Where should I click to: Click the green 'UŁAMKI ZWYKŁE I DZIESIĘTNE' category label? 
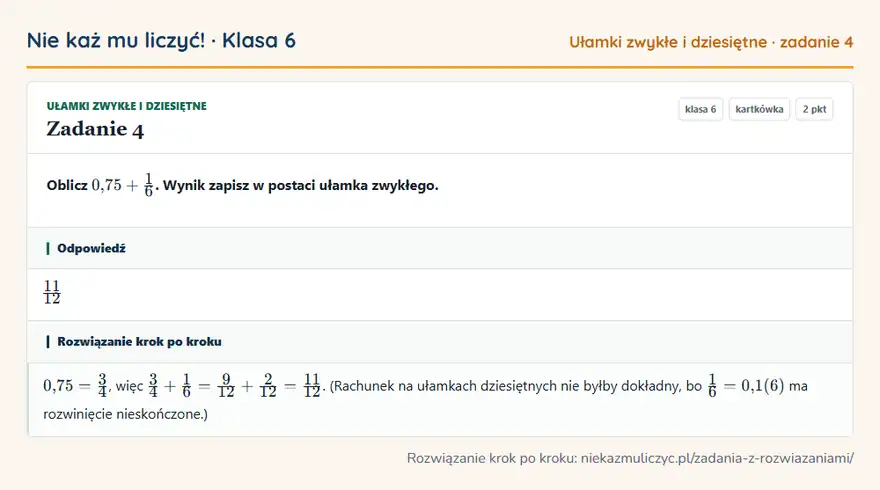[127, 106]
